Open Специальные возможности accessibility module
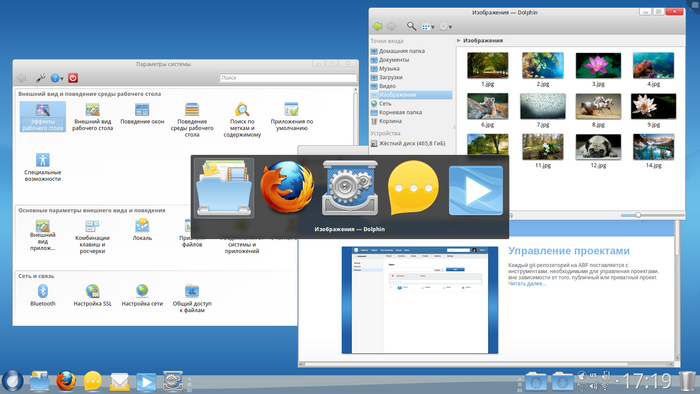Image resolution: width=700 pixels, height=394 pixels. tap(42, 167)
